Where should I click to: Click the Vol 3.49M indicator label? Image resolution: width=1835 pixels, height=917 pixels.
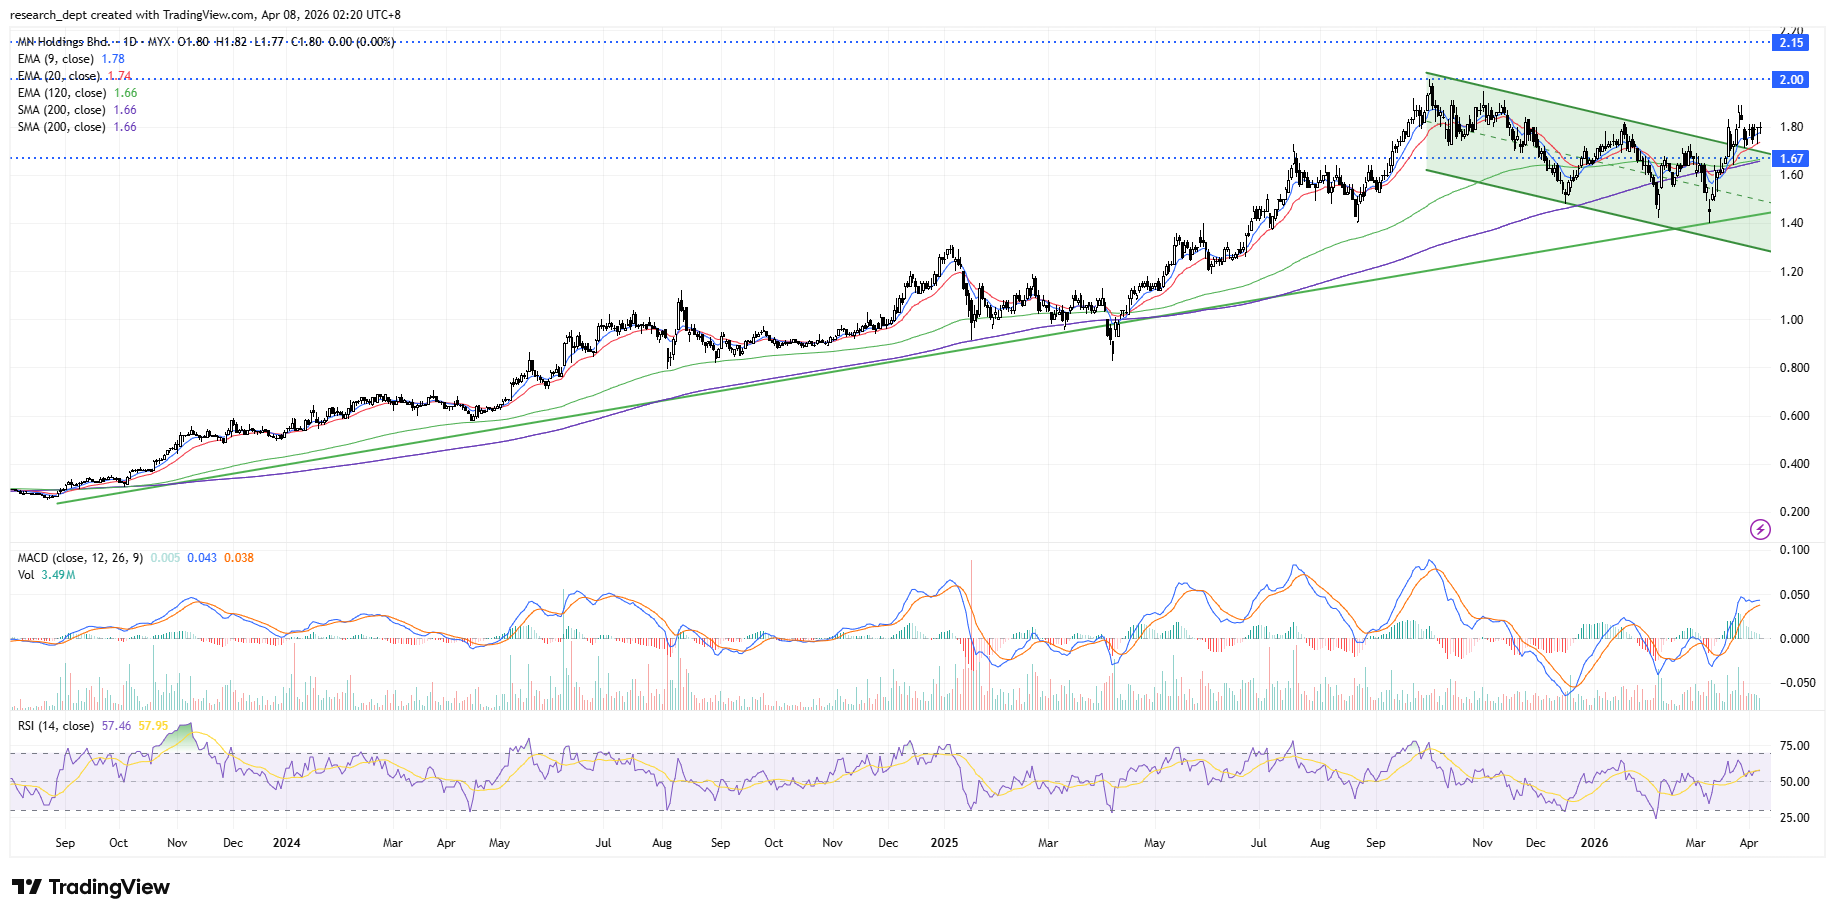click(x=46, y=575)
